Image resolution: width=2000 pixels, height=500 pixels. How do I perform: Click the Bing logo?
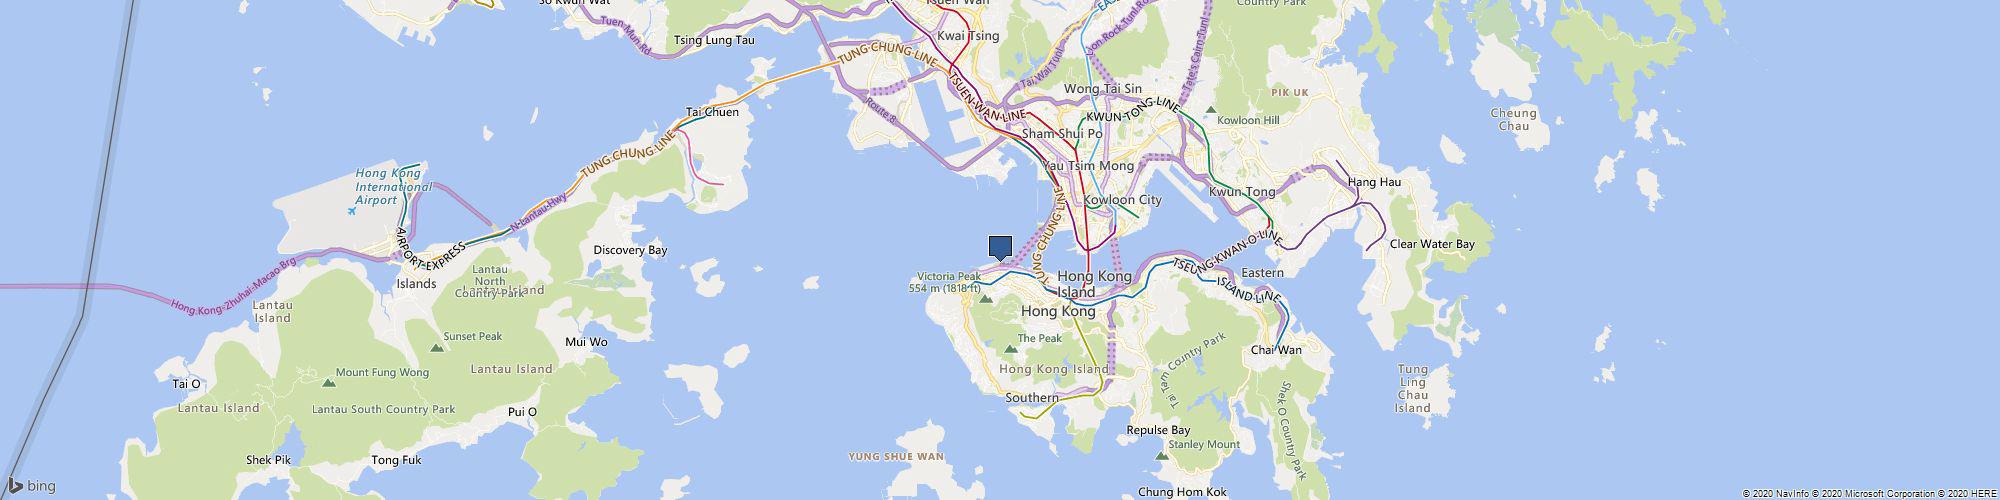[30, 486]
